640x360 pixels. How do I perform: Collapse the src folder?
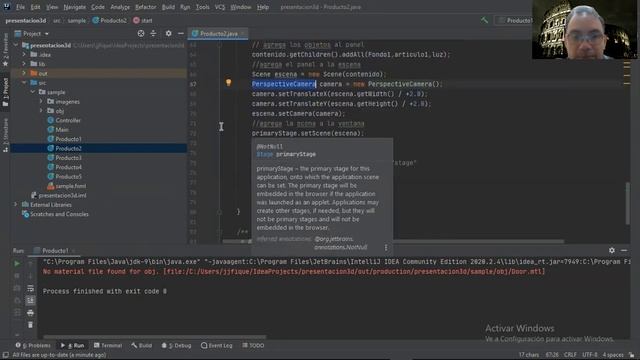pos(24,82)
